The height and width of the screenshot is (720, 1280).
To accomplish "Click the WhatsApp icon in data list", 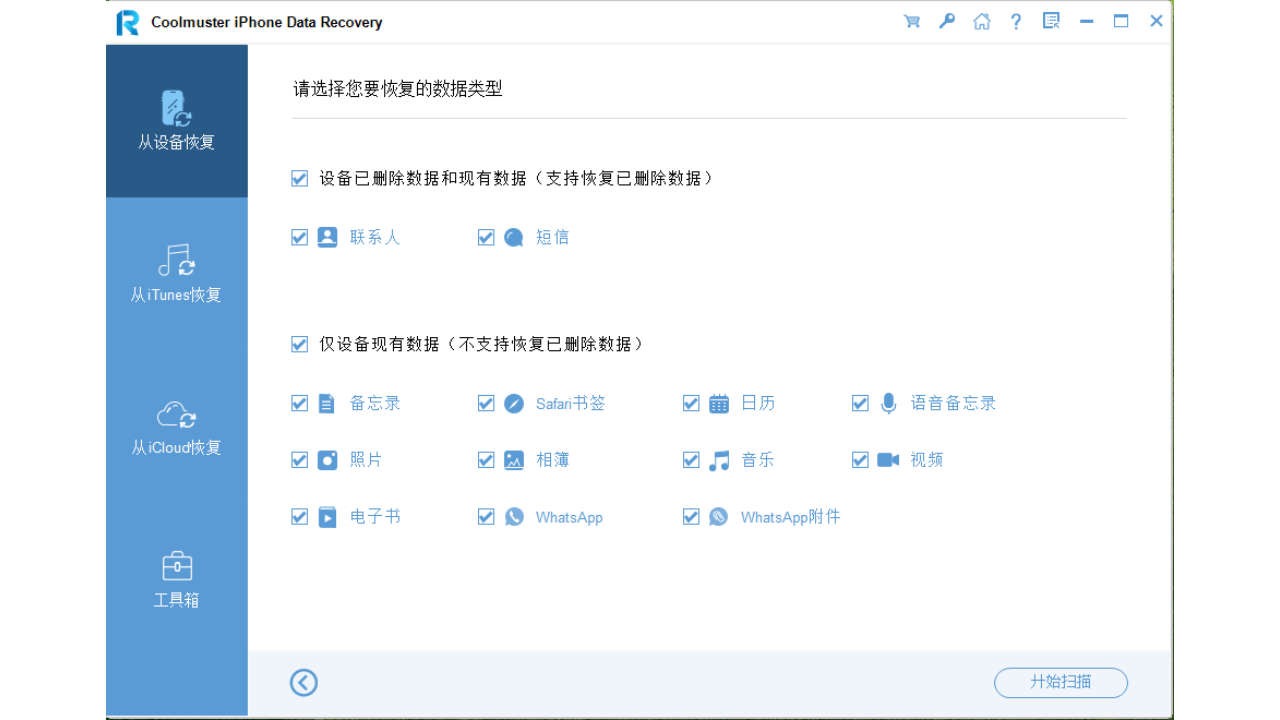I will (513, 516).
